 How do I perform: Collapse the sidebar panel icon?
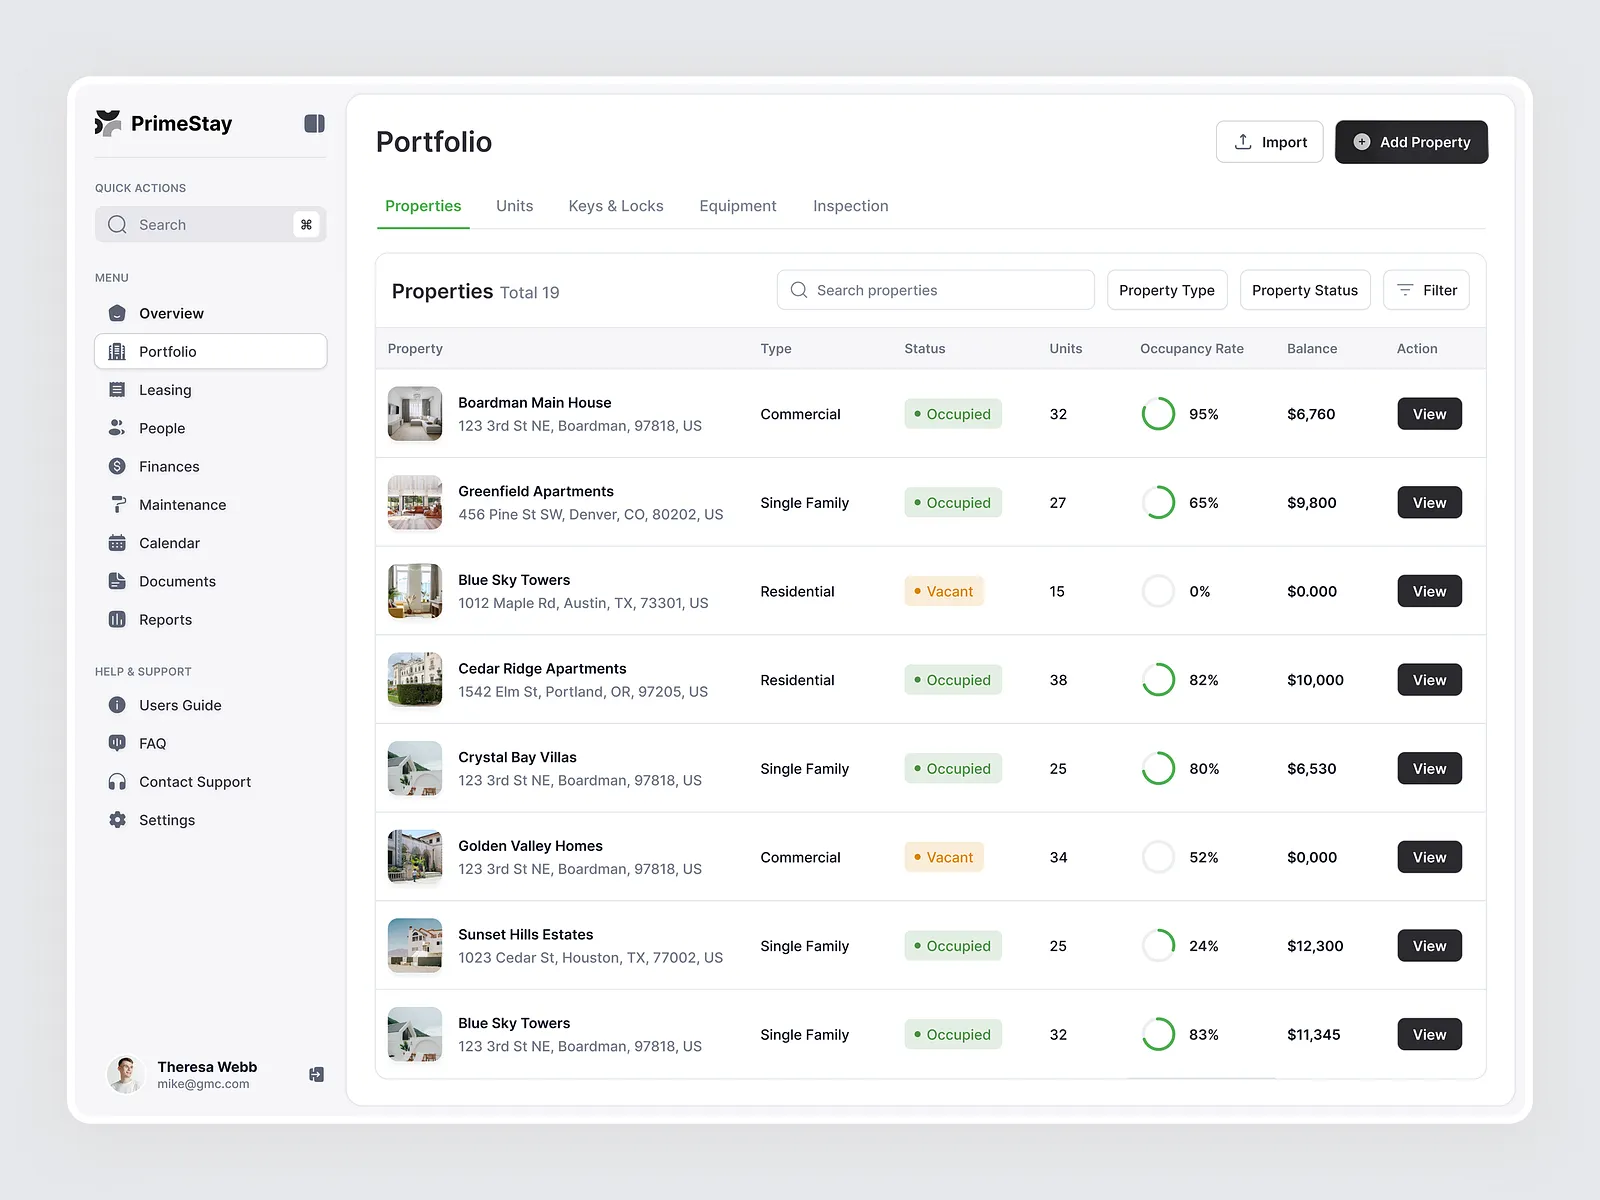pyautogui.click(x=314, y=124)
